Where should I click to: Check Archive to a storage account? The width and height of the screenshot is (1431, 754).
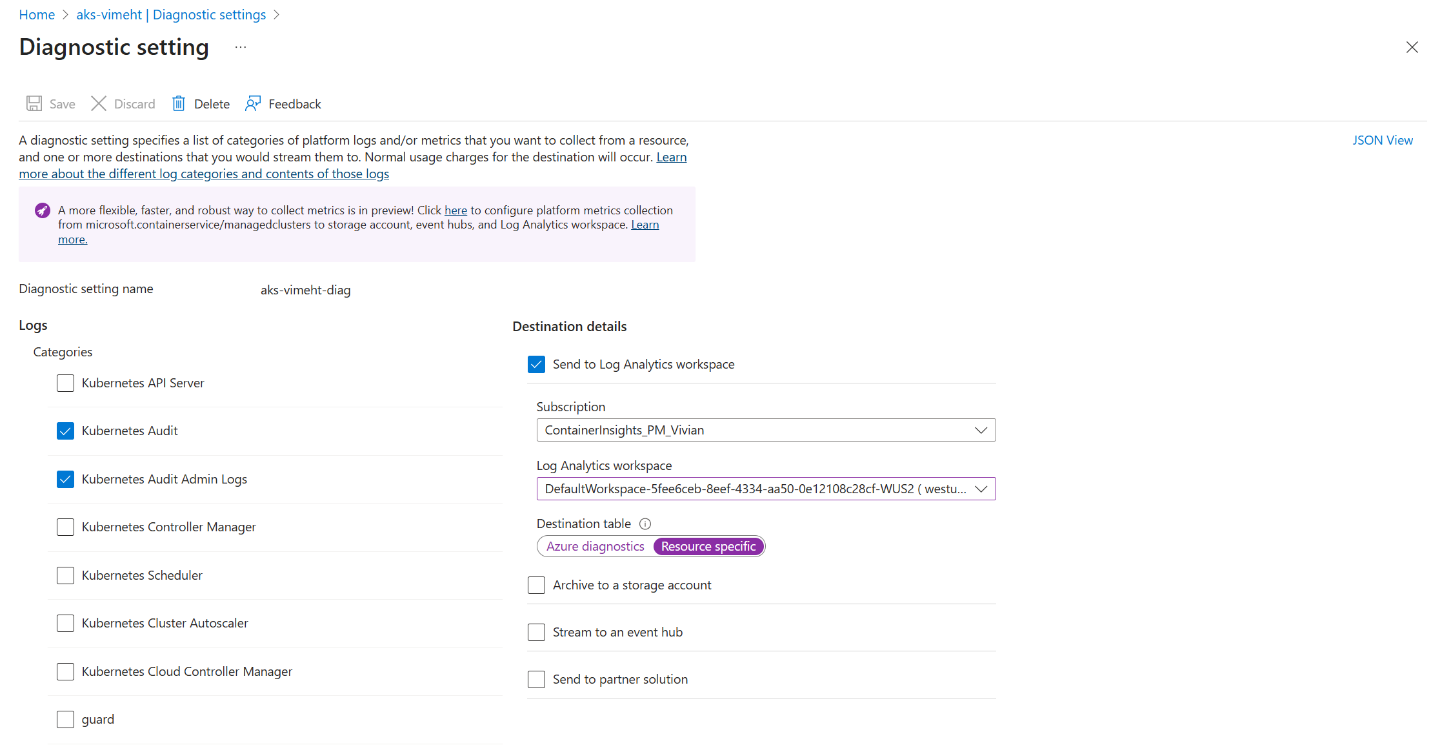536,585
